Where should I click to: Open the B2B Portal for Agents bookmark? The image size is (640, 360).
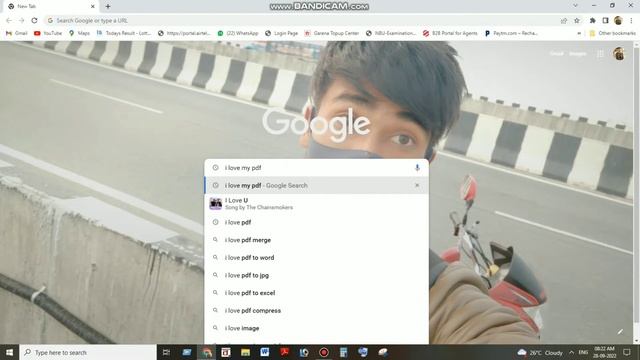450,33
